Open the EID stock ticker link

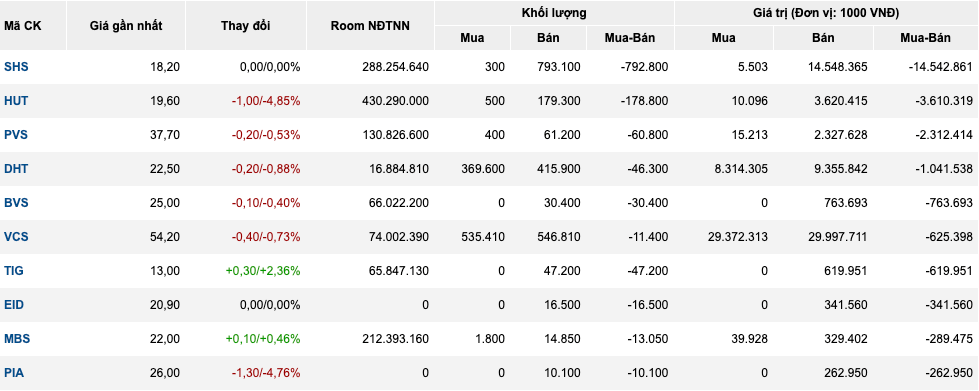[x=14, y=305]
